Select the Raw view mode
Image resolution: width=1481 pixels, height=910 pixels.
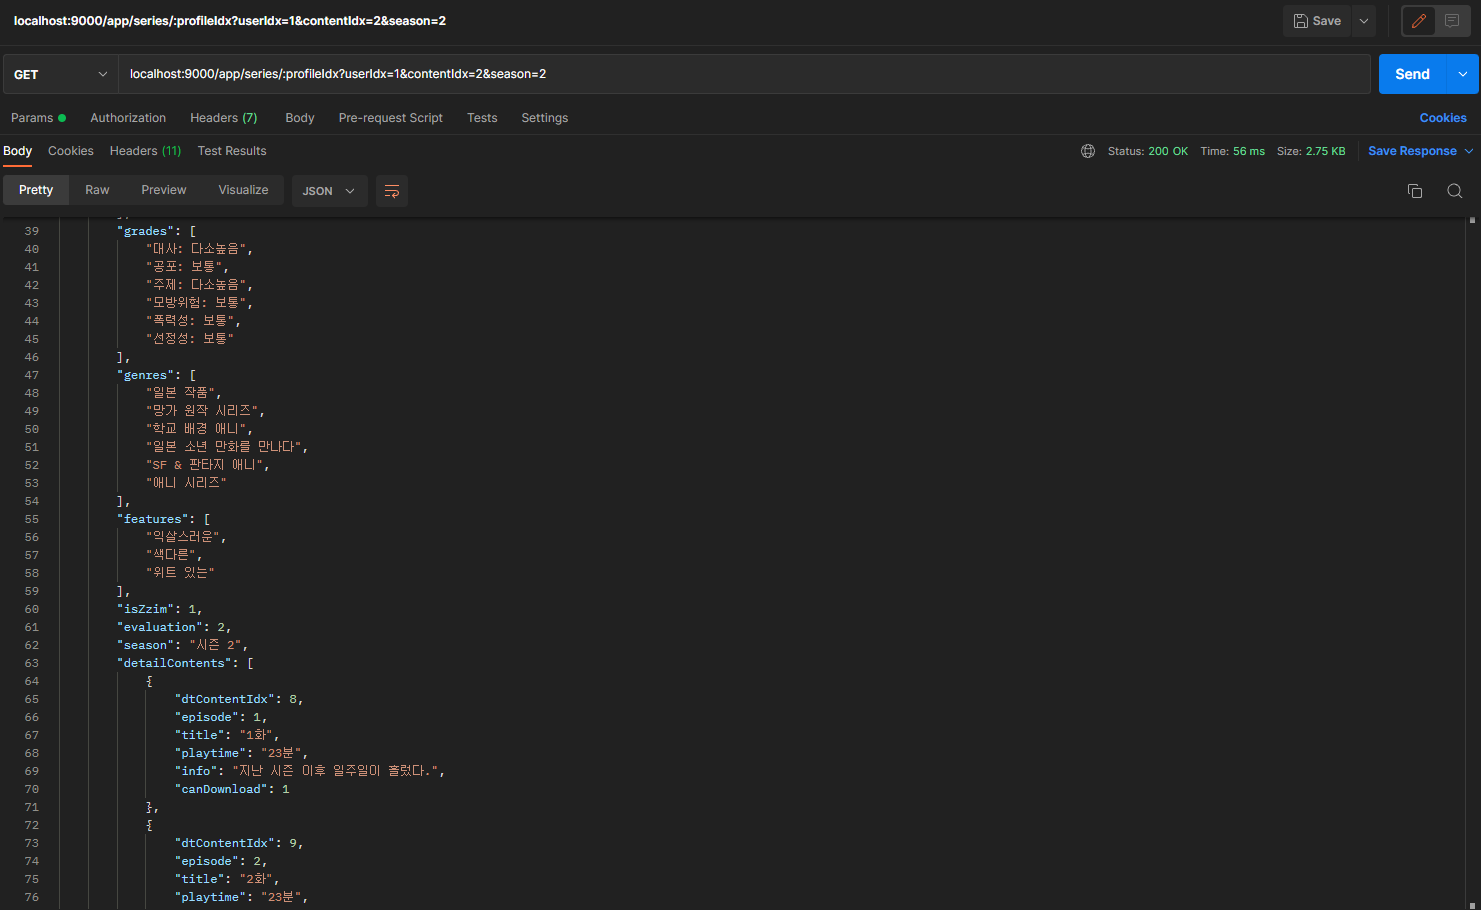tap(97, 190)
